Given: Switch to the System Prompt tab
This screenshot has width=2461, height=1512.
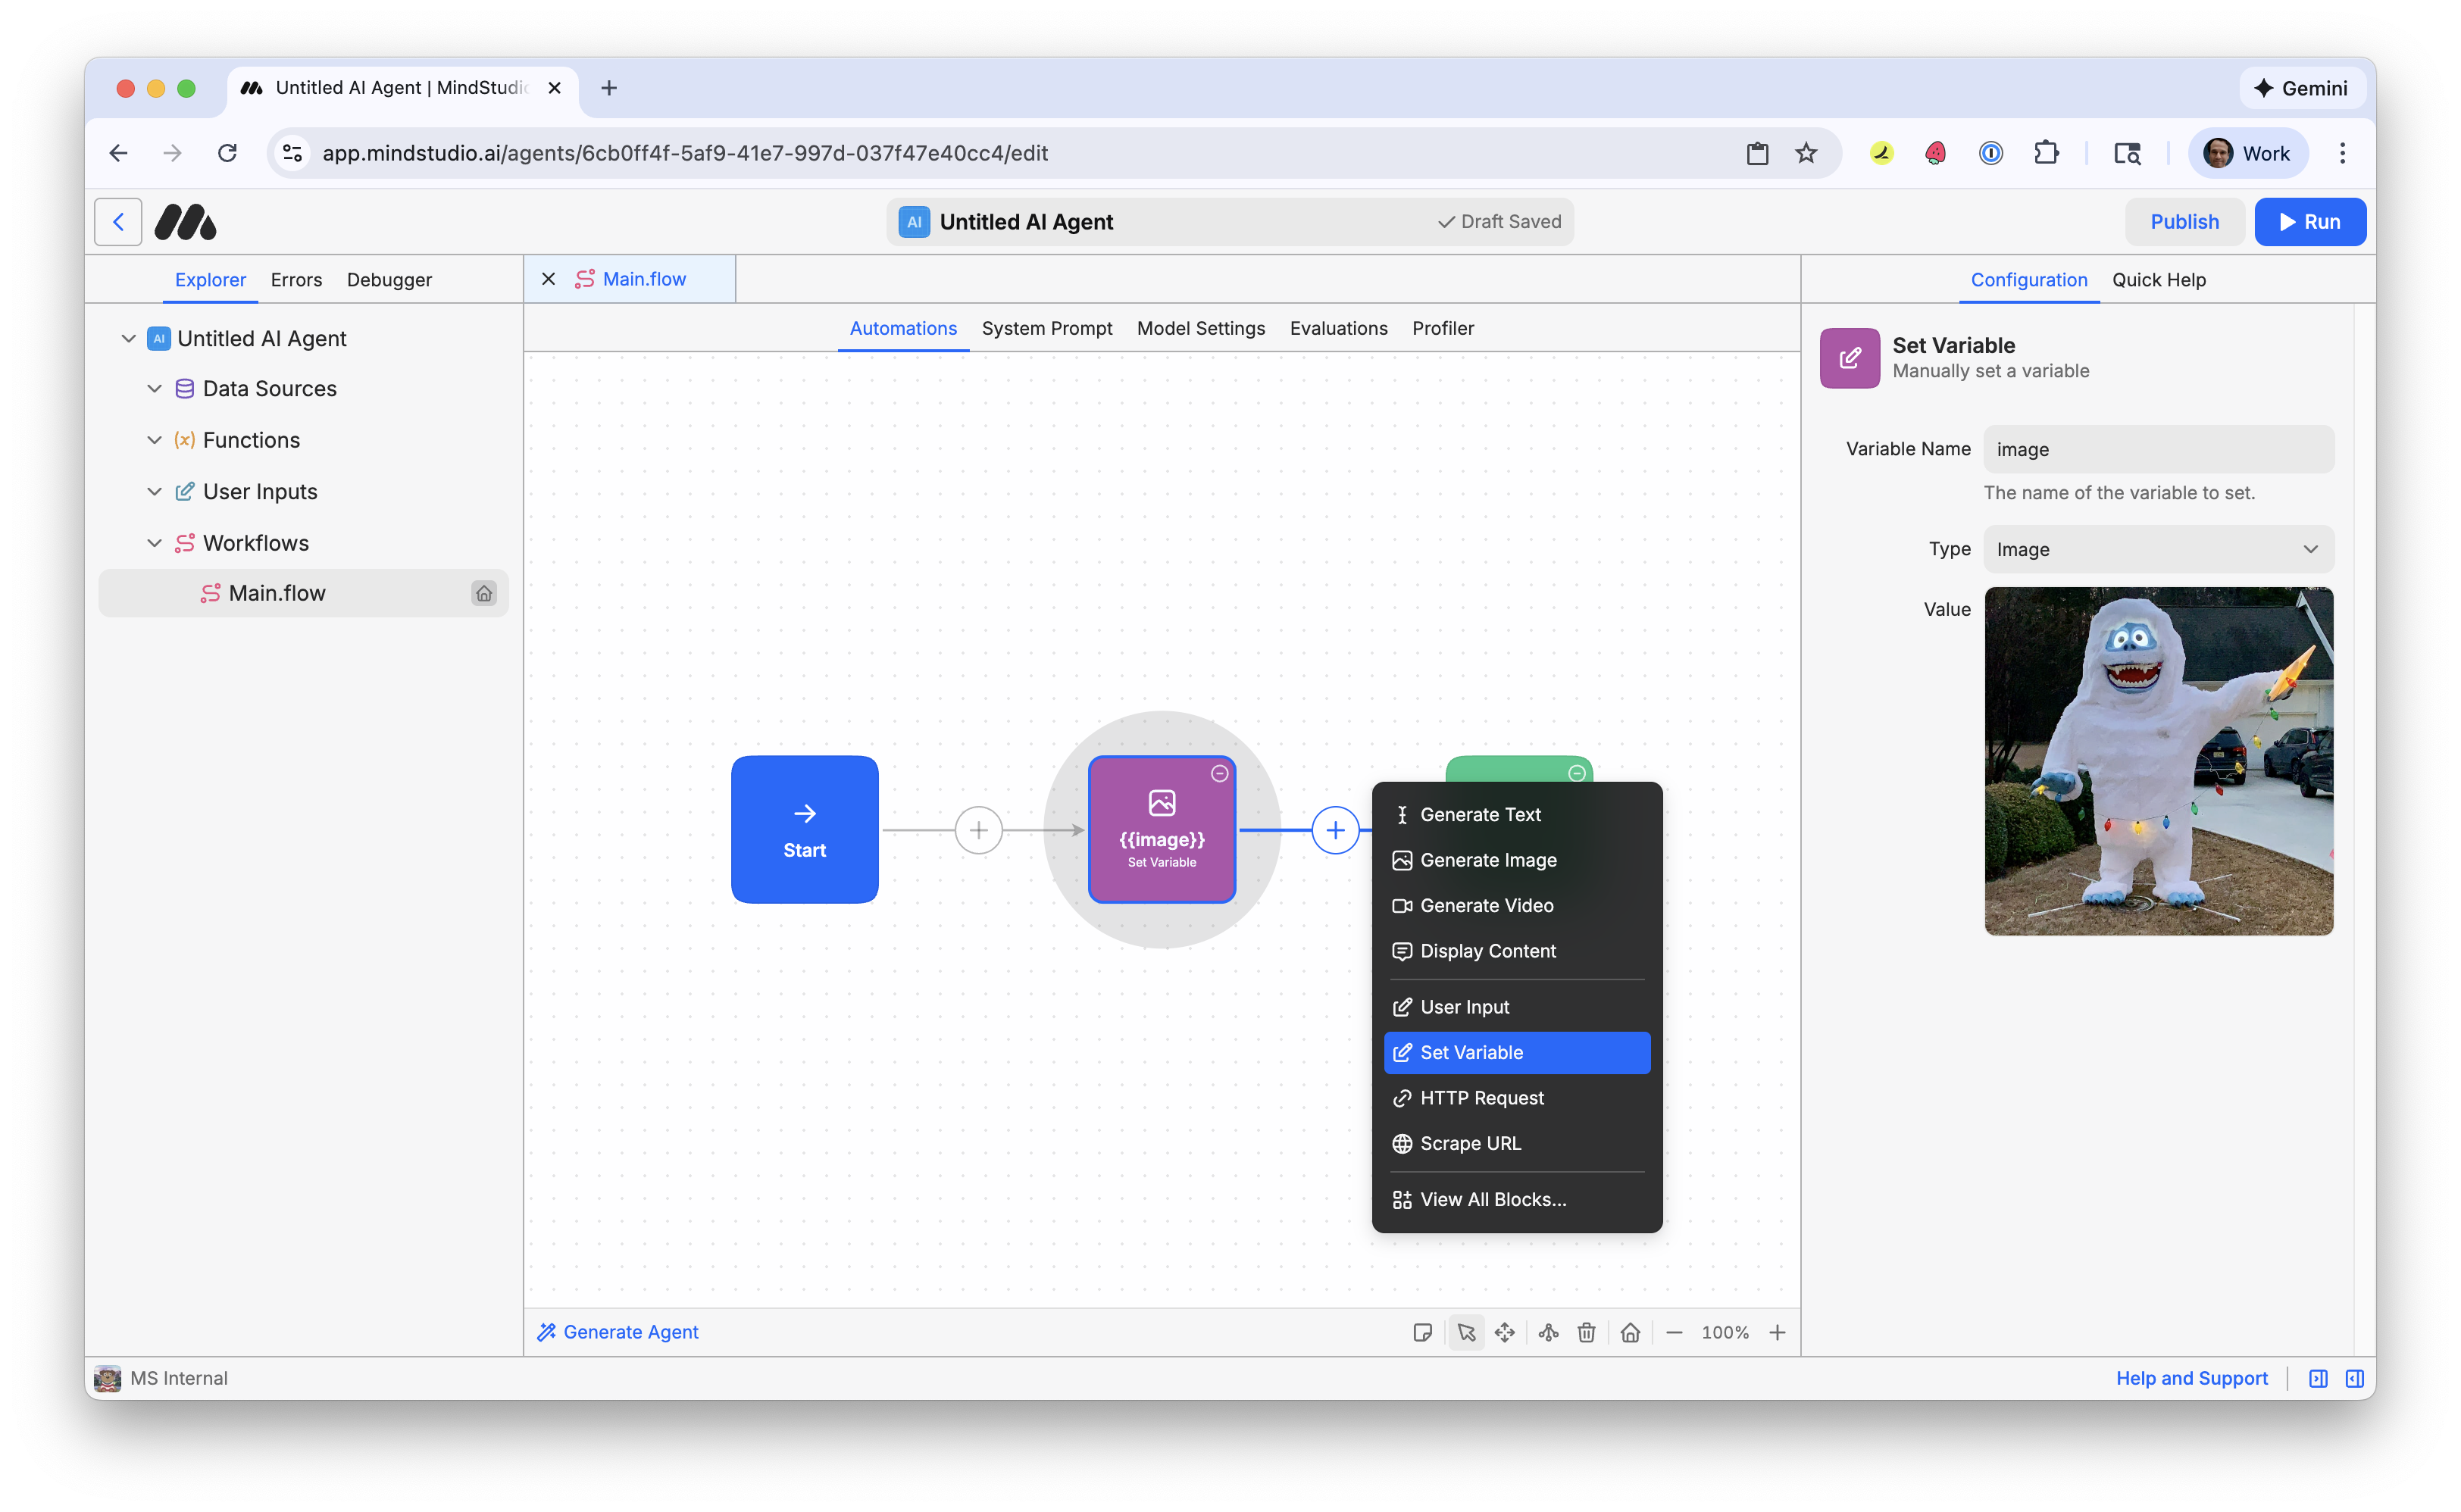Looking at the screenshot, I should (1047, 328).
